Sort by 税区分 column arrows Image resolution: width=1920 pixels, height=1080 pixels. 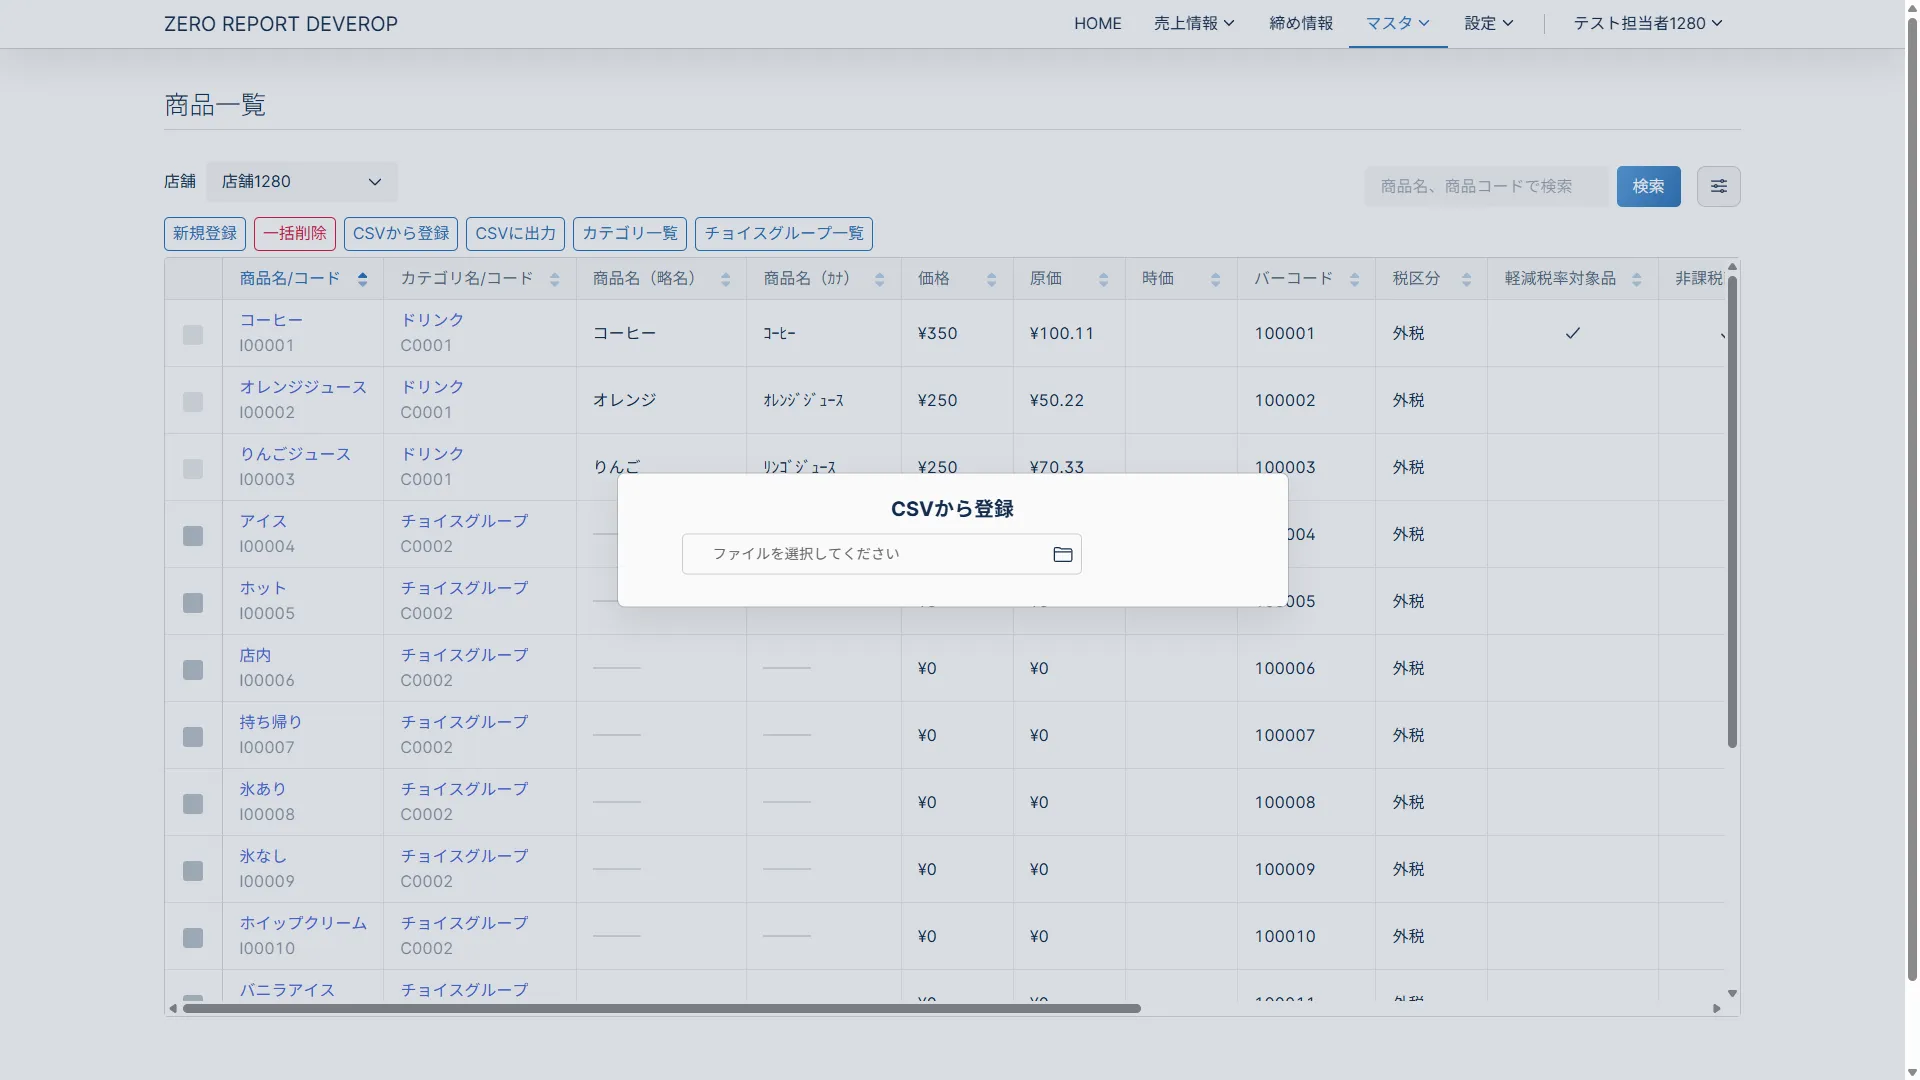point(1466,280)
